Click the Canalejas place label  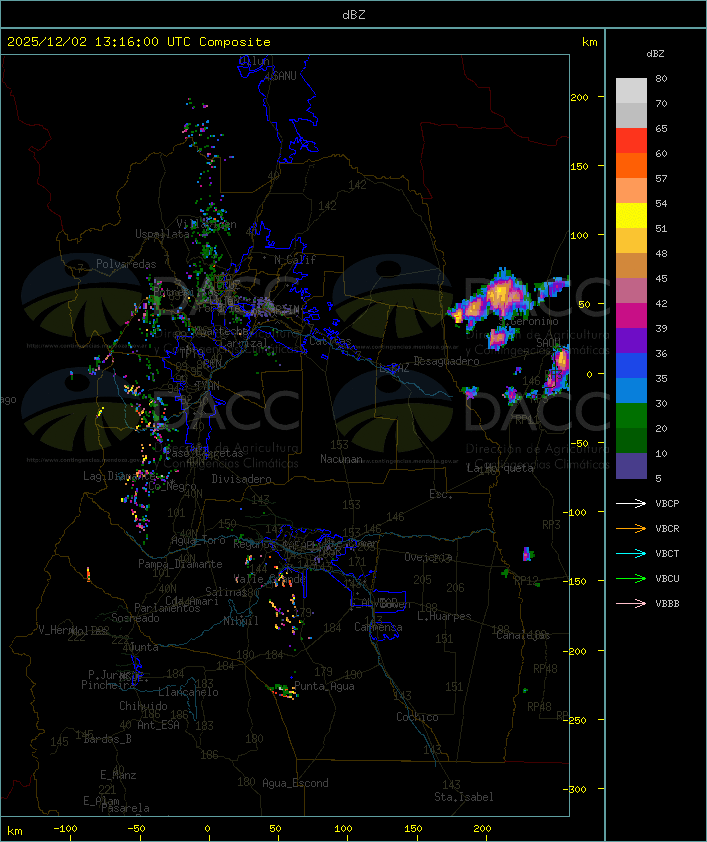pos(523,636)
